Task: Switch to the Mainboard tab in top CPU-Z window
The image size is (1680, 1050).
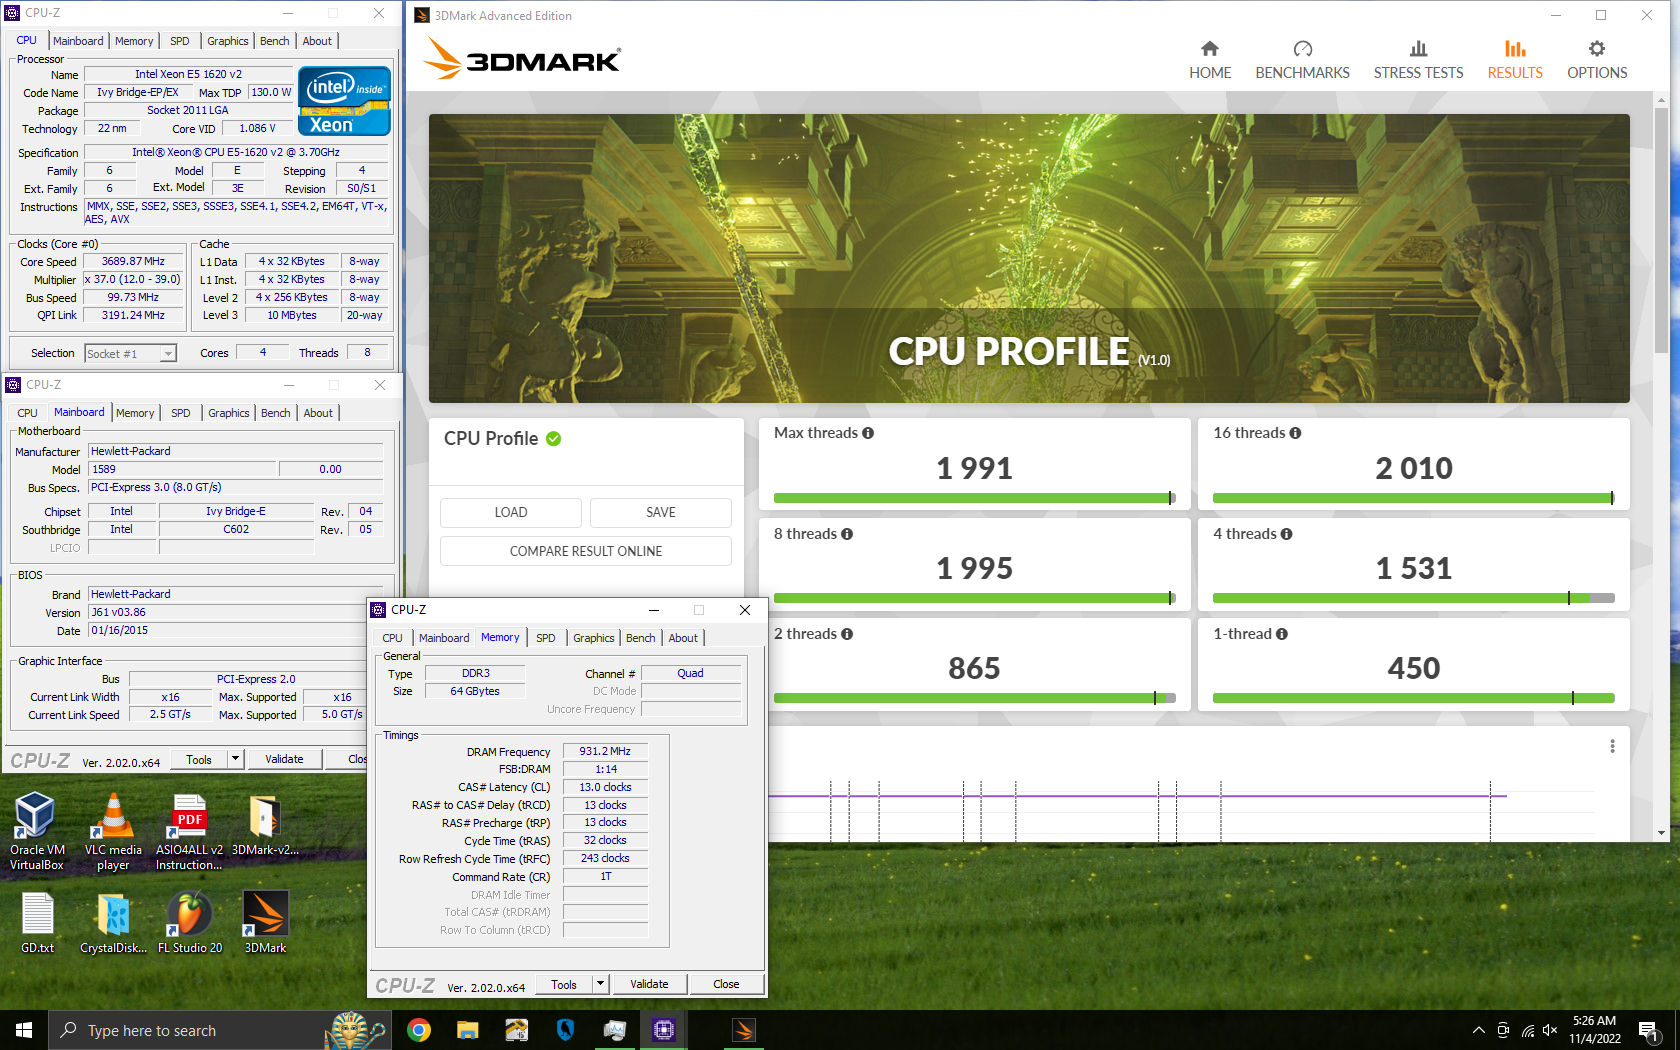Action: 78,41
